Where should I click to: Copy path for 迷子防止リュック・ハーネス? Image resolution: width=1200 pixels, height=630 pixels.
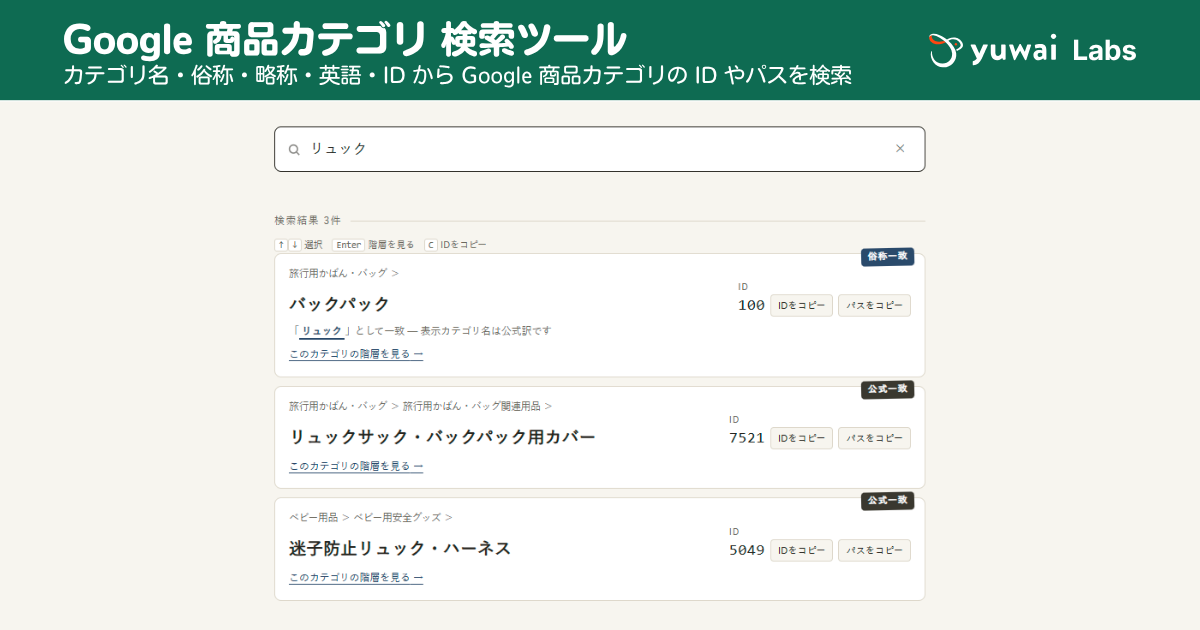pos(874,550)
